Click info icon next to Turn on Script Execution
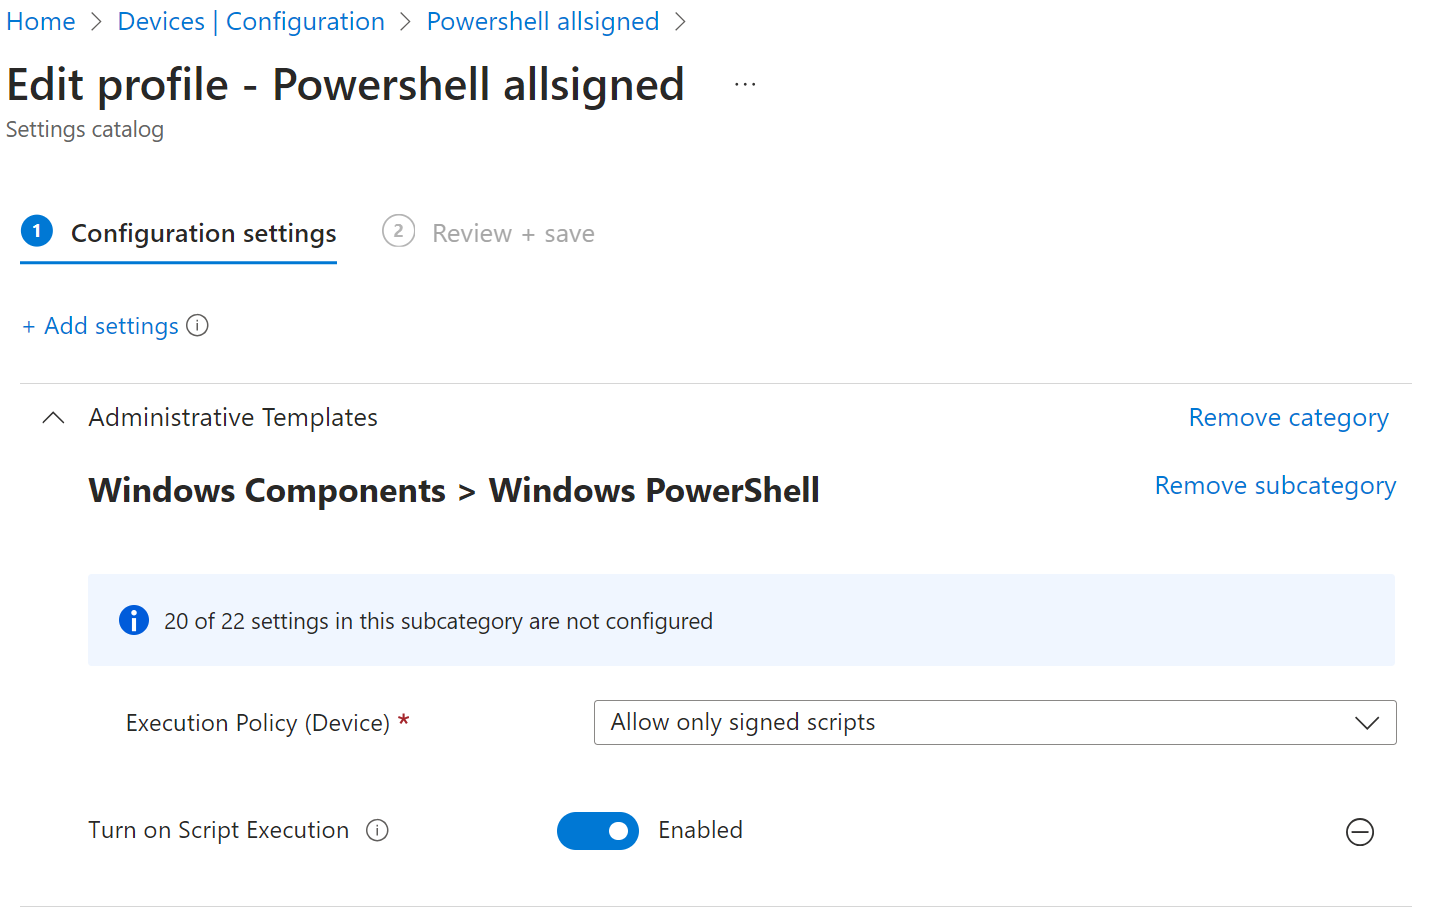 377,831
